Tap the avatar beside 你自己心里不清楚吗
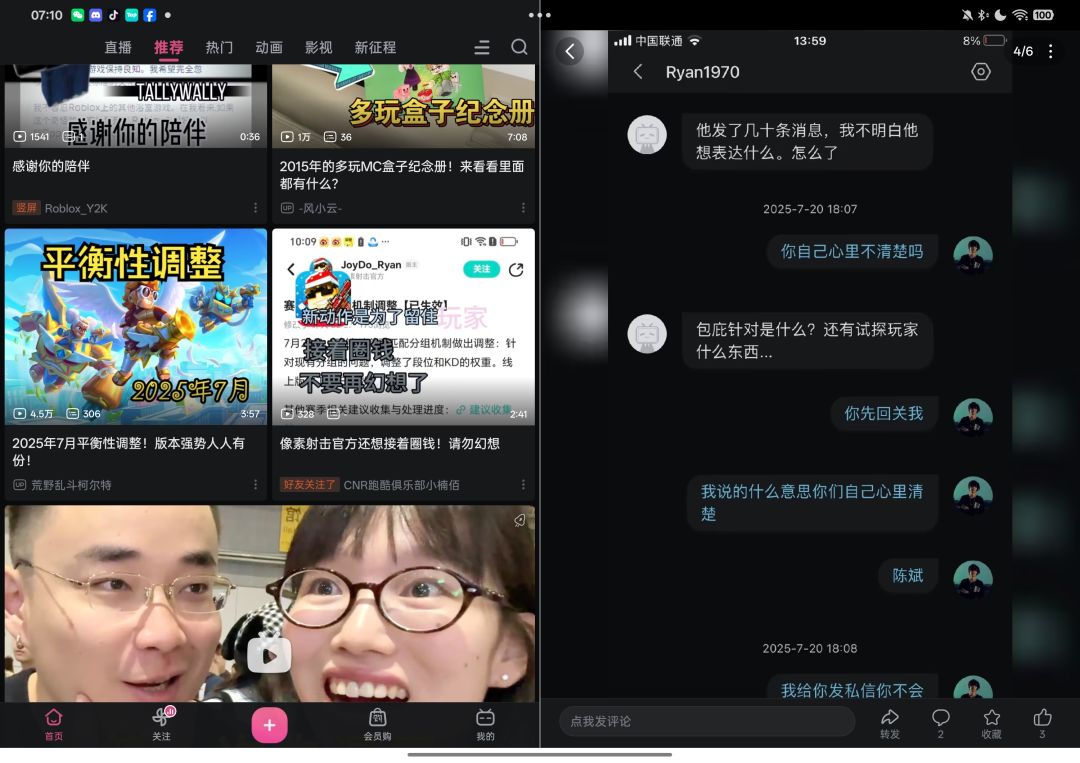Image resolution: width=1080 pixels, height=763 pixels. (973, 255)
